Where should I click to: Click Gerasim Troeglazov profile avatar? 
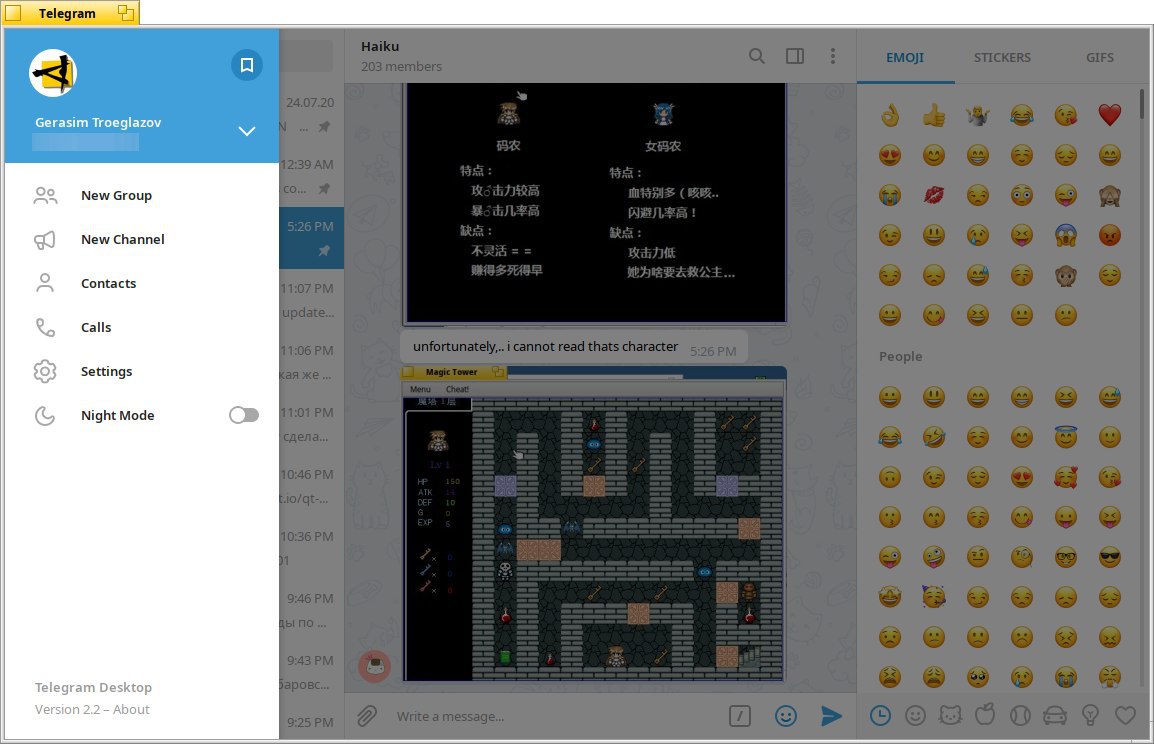coord(53,73)
